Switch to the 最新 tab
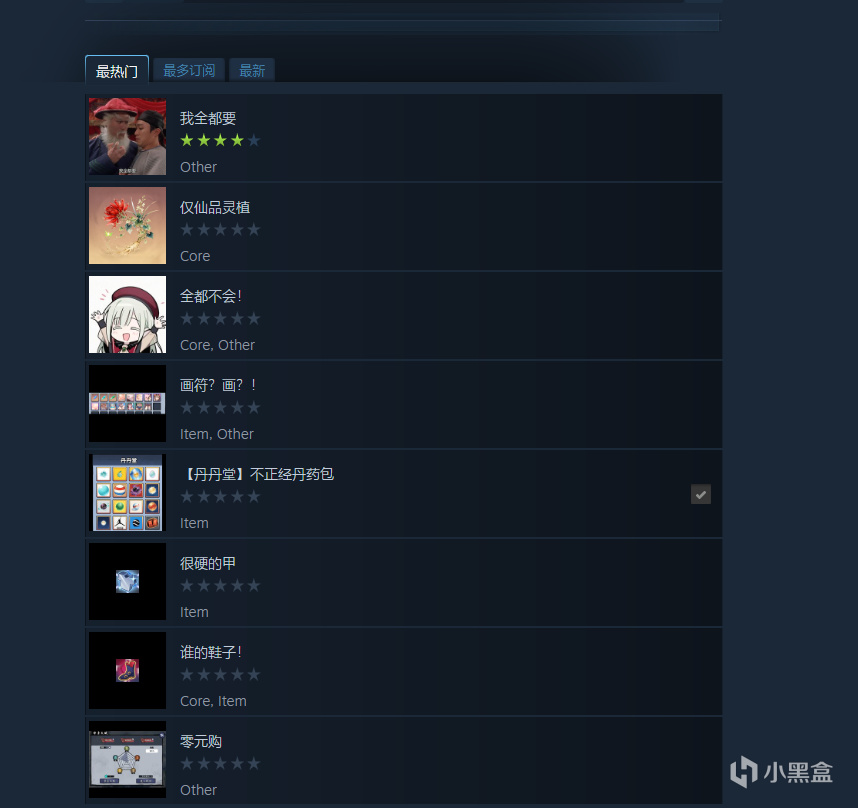The height and width of the screenshot is (808, 858). [x=252, y=71]
